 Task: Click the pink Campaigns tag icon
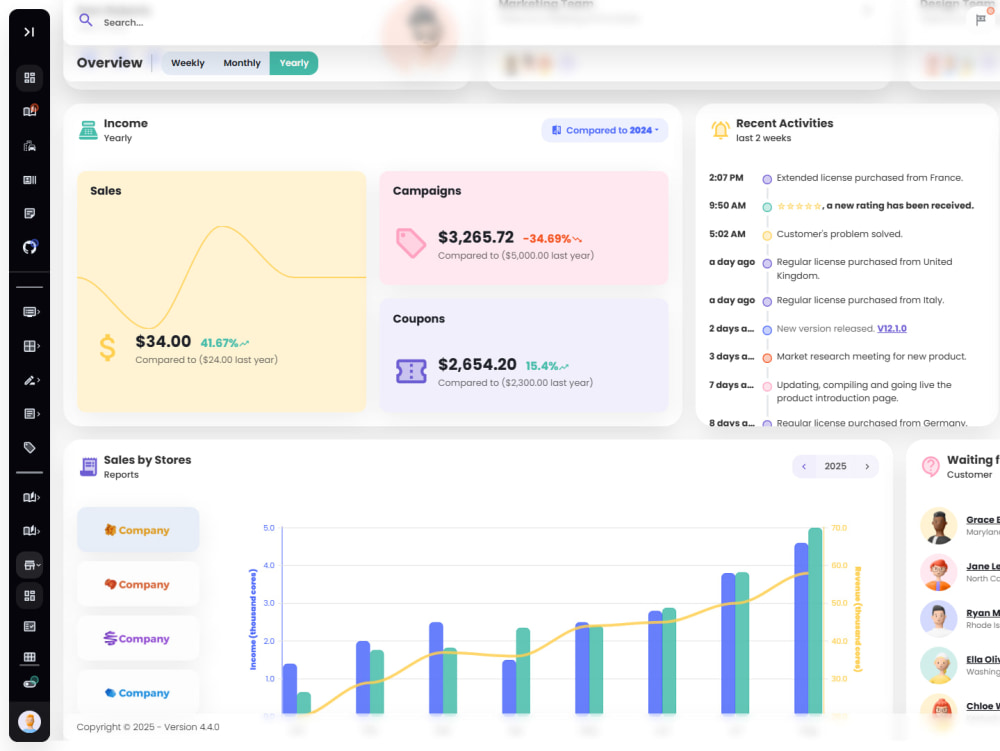point(411,244)
